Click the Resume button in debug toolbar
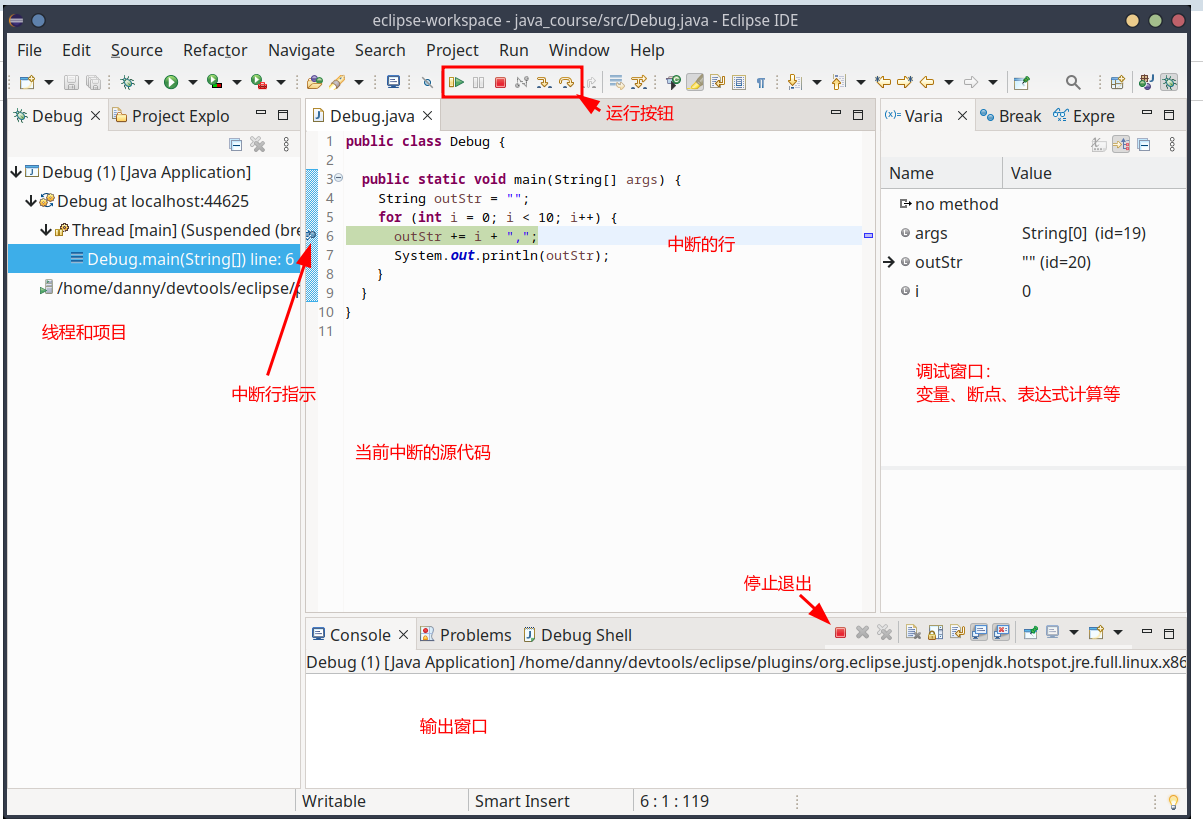Screen dimensions: 1203x825 pyautogui.click(x=456, y=82)
